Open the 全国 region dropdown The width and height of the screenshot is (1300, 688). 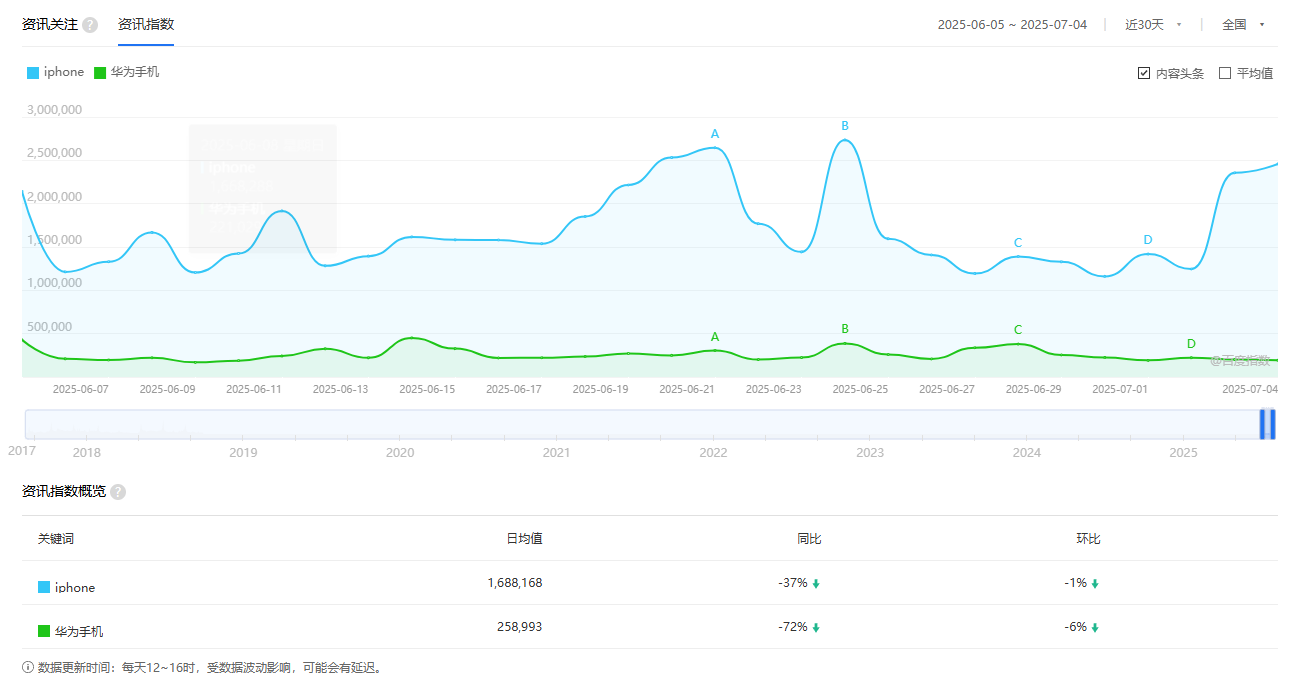(1243, 25)
